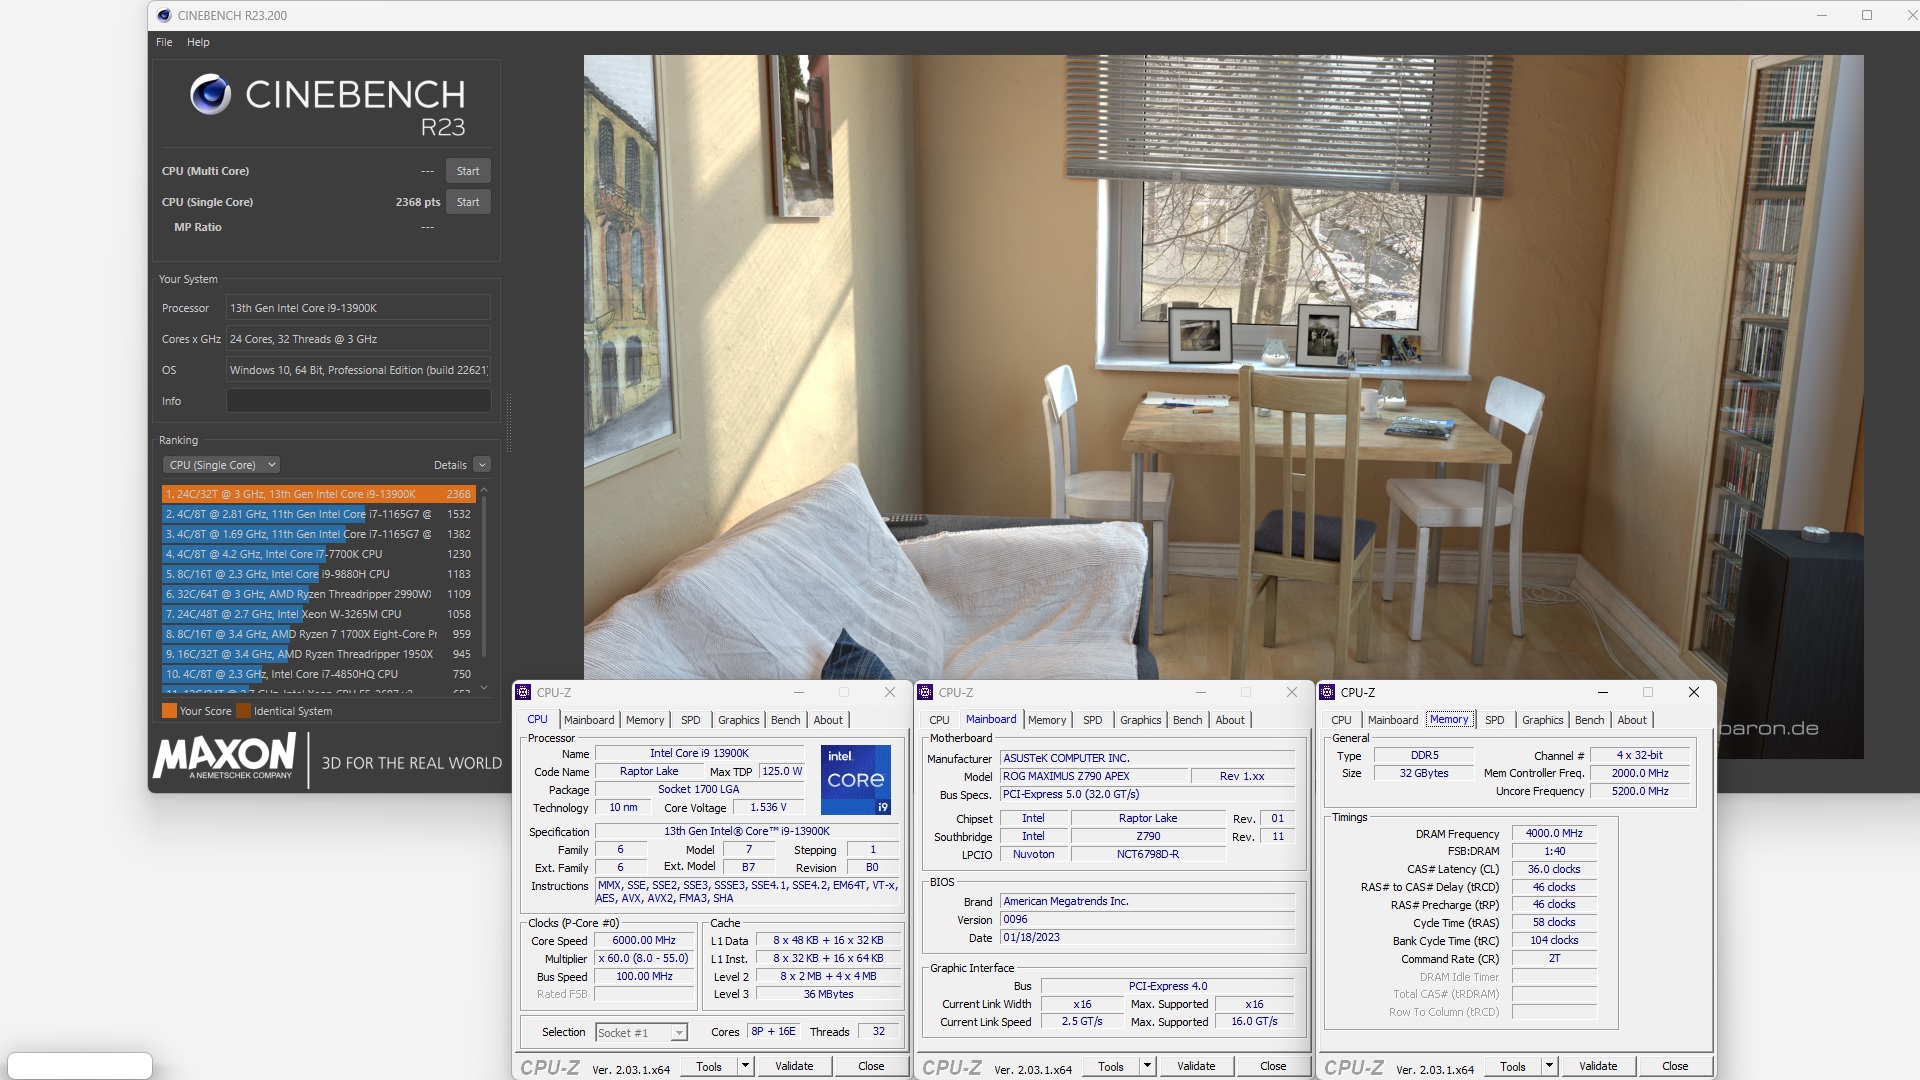This screenshot has width=1920, height=1080.
Task: Click the MAXON logo
Action: tap(225, 756)
